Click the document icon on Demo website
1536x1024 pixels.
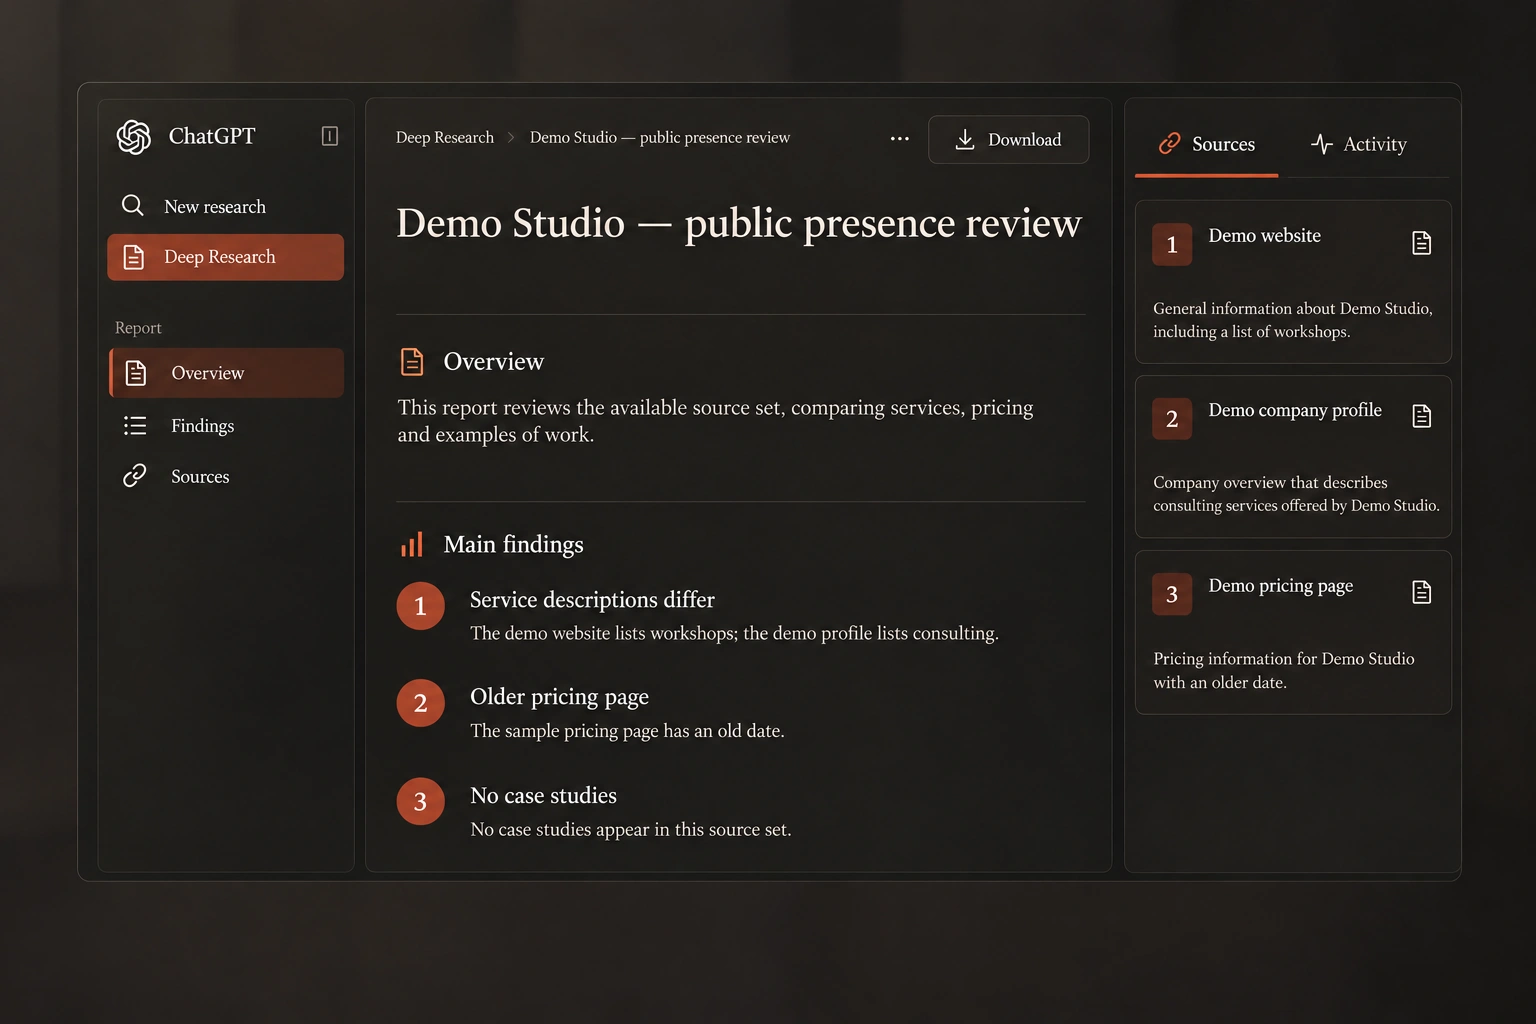pyautogui.click(x=1421, y=243)
